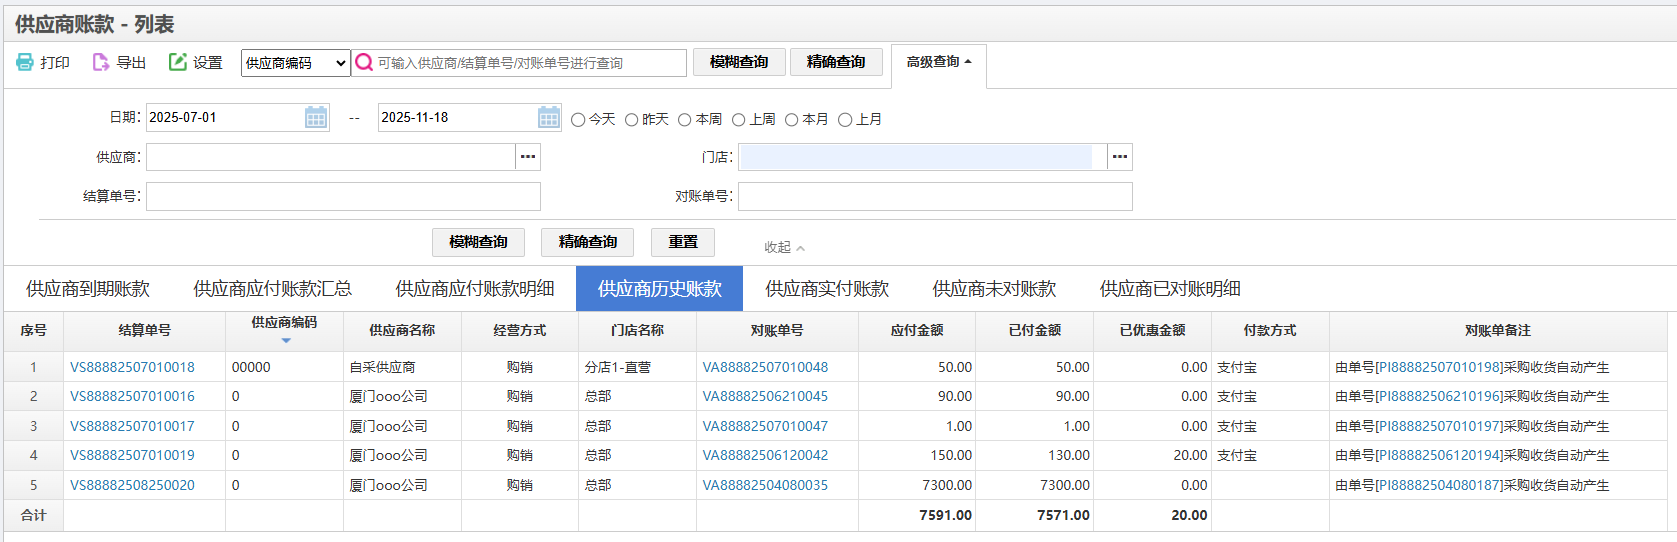Open the end date calendar picker

pyautogui.click(x=549, y=118)
